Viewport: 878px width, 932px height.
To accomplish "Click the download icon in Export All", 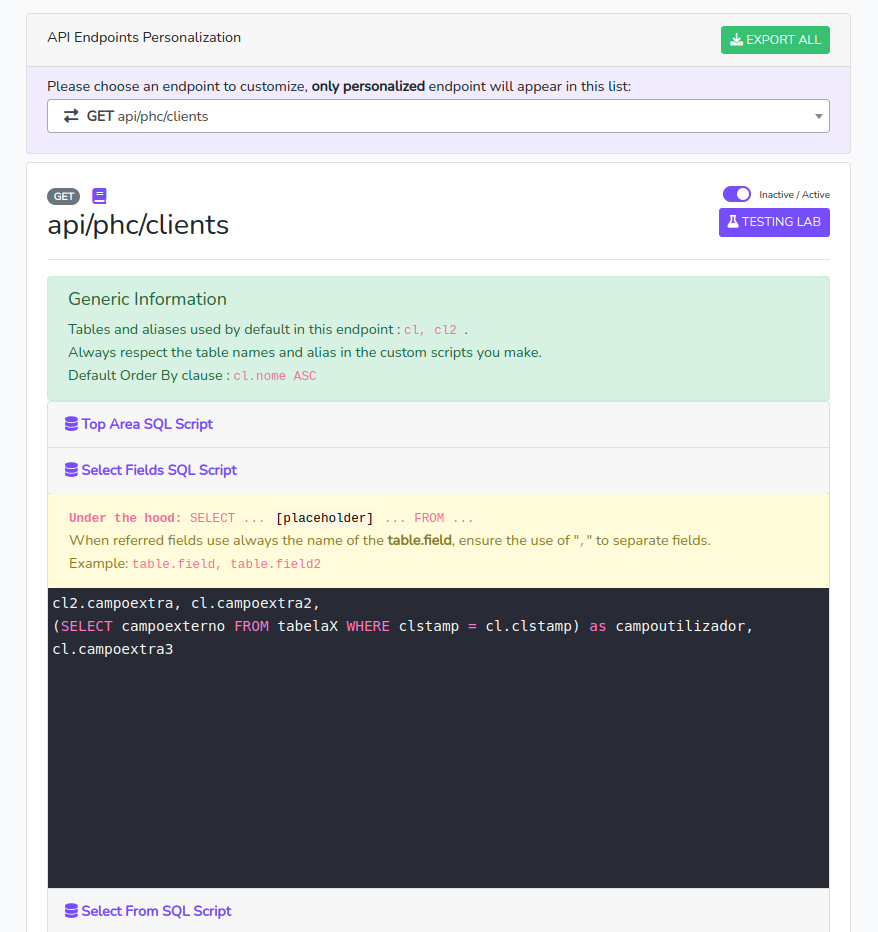I will (736, 40).
